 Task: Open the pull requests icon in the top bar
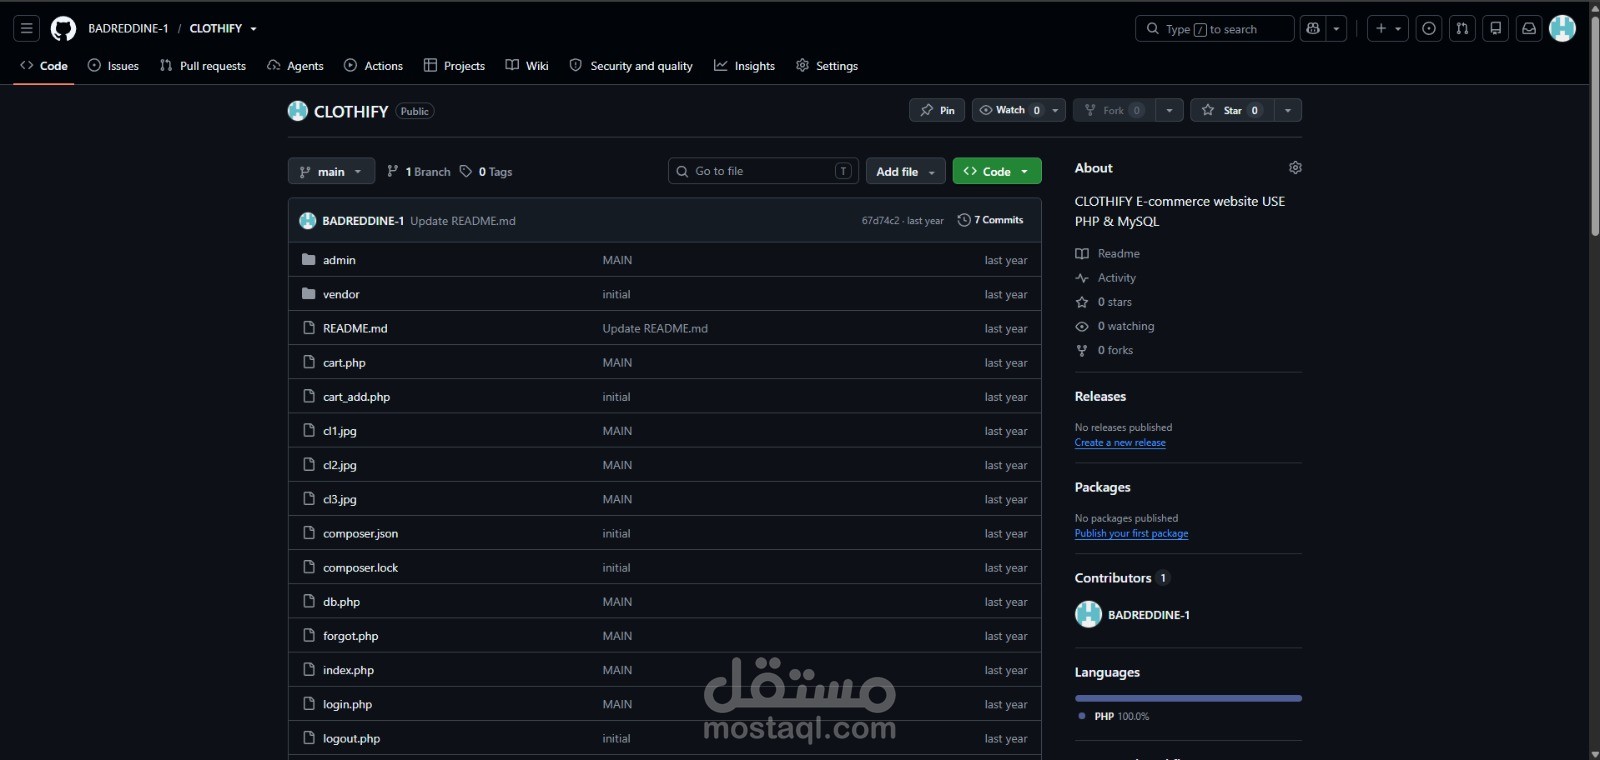coord(1462,29)
